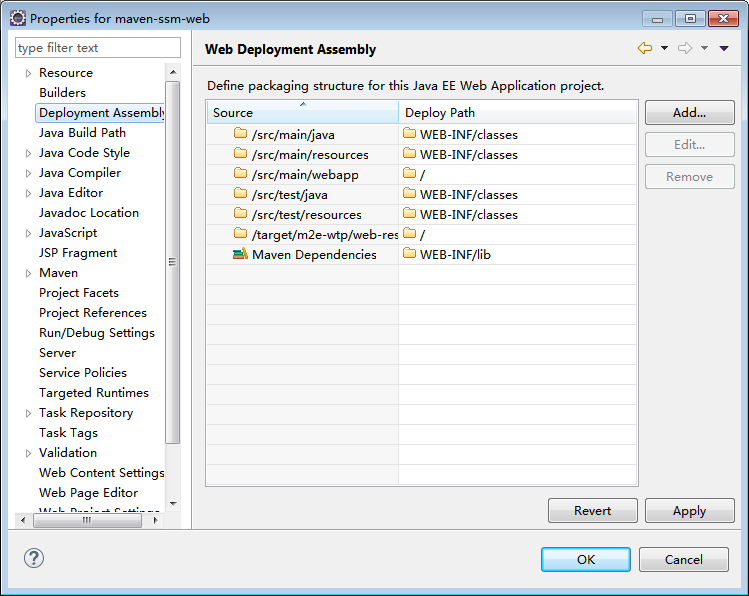Select JSP Fragment in the tree
749x596 pixels.
(78, 253)
